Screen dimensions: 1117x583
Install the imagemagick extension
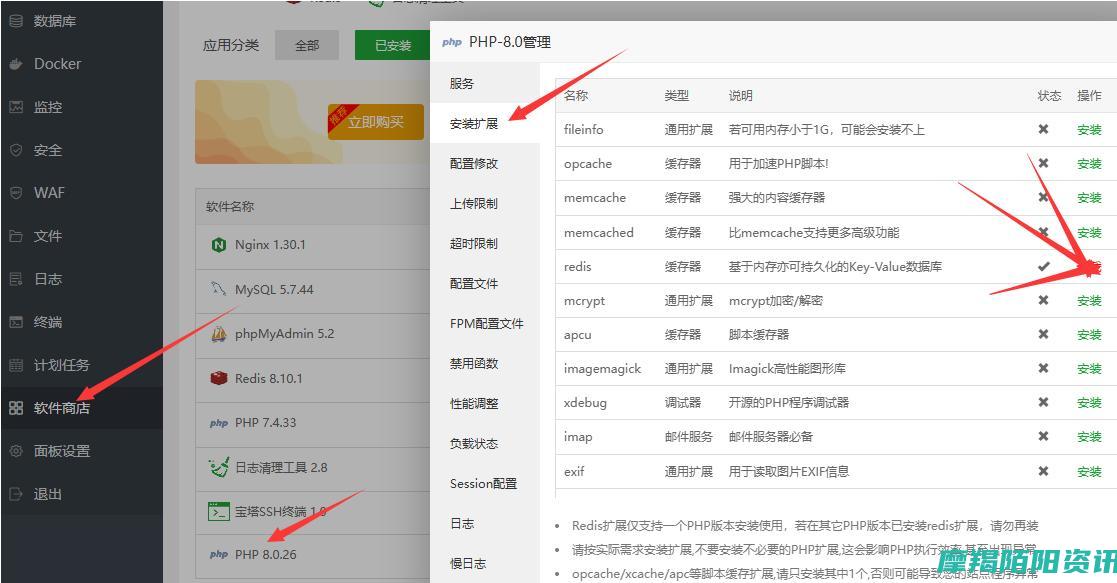click(1089, 369)
